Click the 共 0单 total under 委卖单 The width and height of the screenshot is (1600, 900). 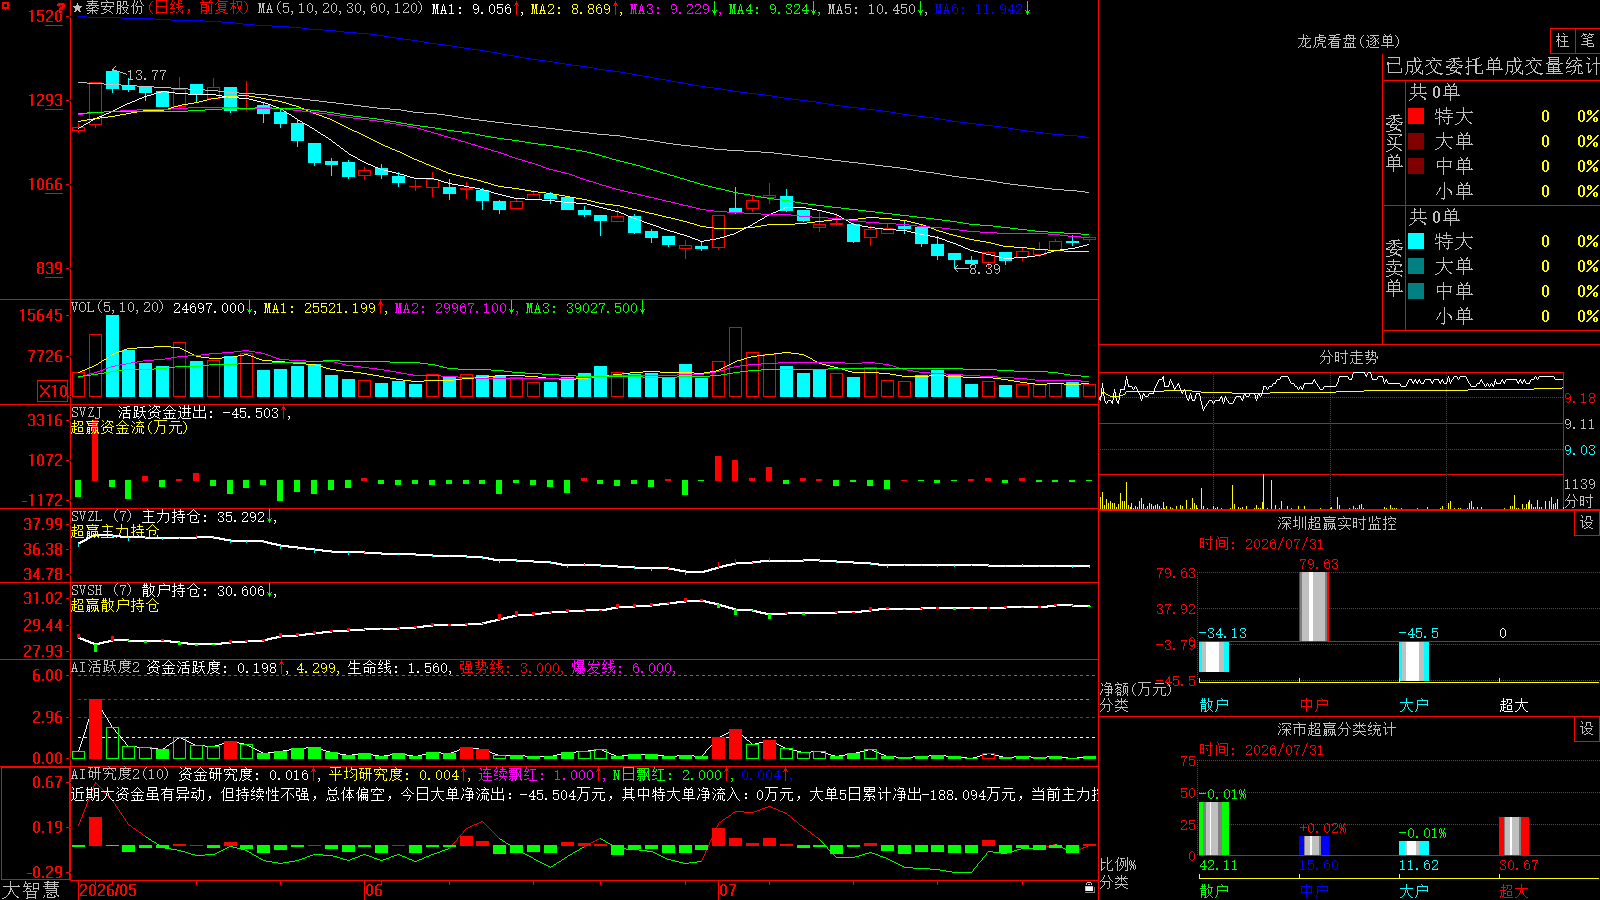click(x=1434, y=216)
